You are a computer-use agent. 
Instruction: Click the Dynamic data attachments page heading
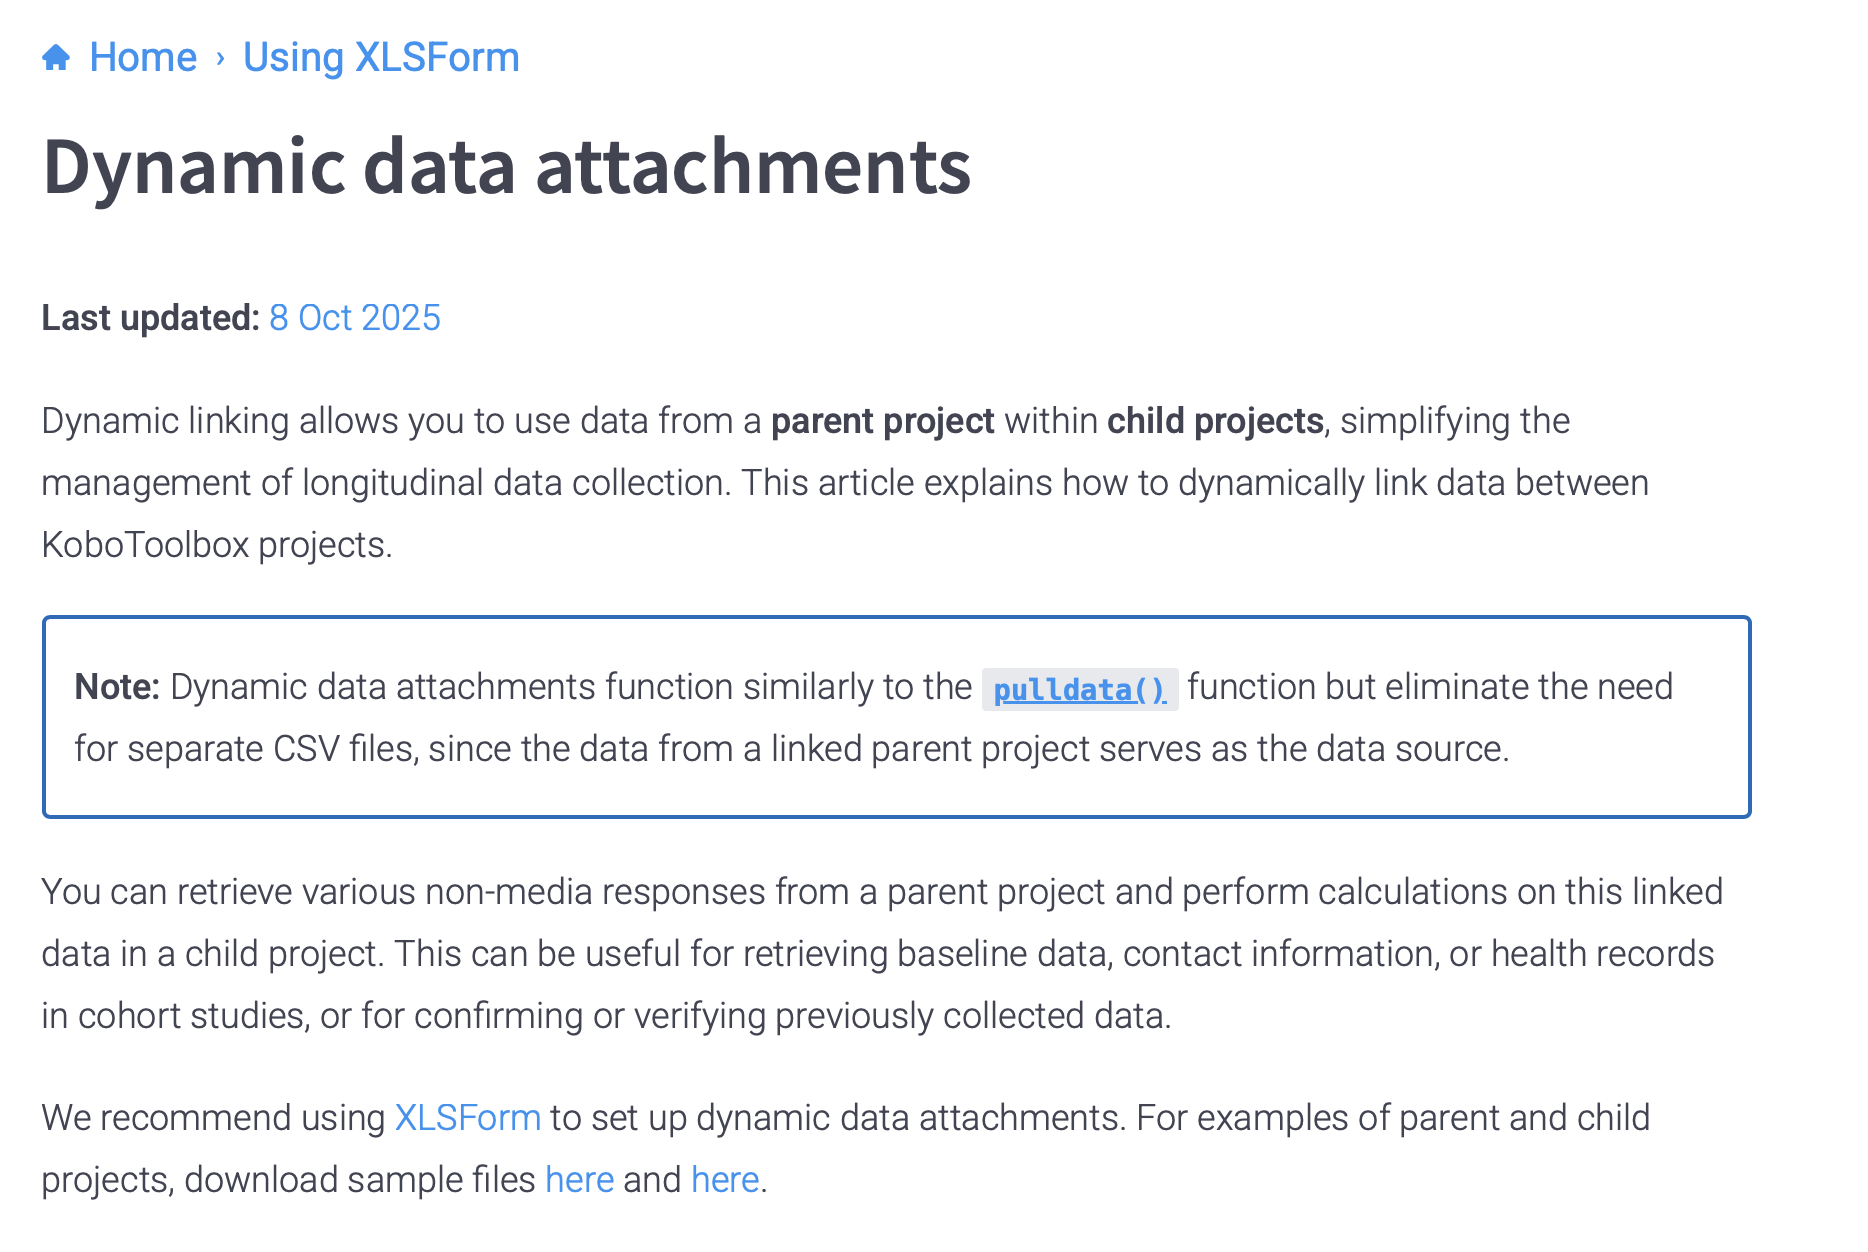[x=506, y=167]
